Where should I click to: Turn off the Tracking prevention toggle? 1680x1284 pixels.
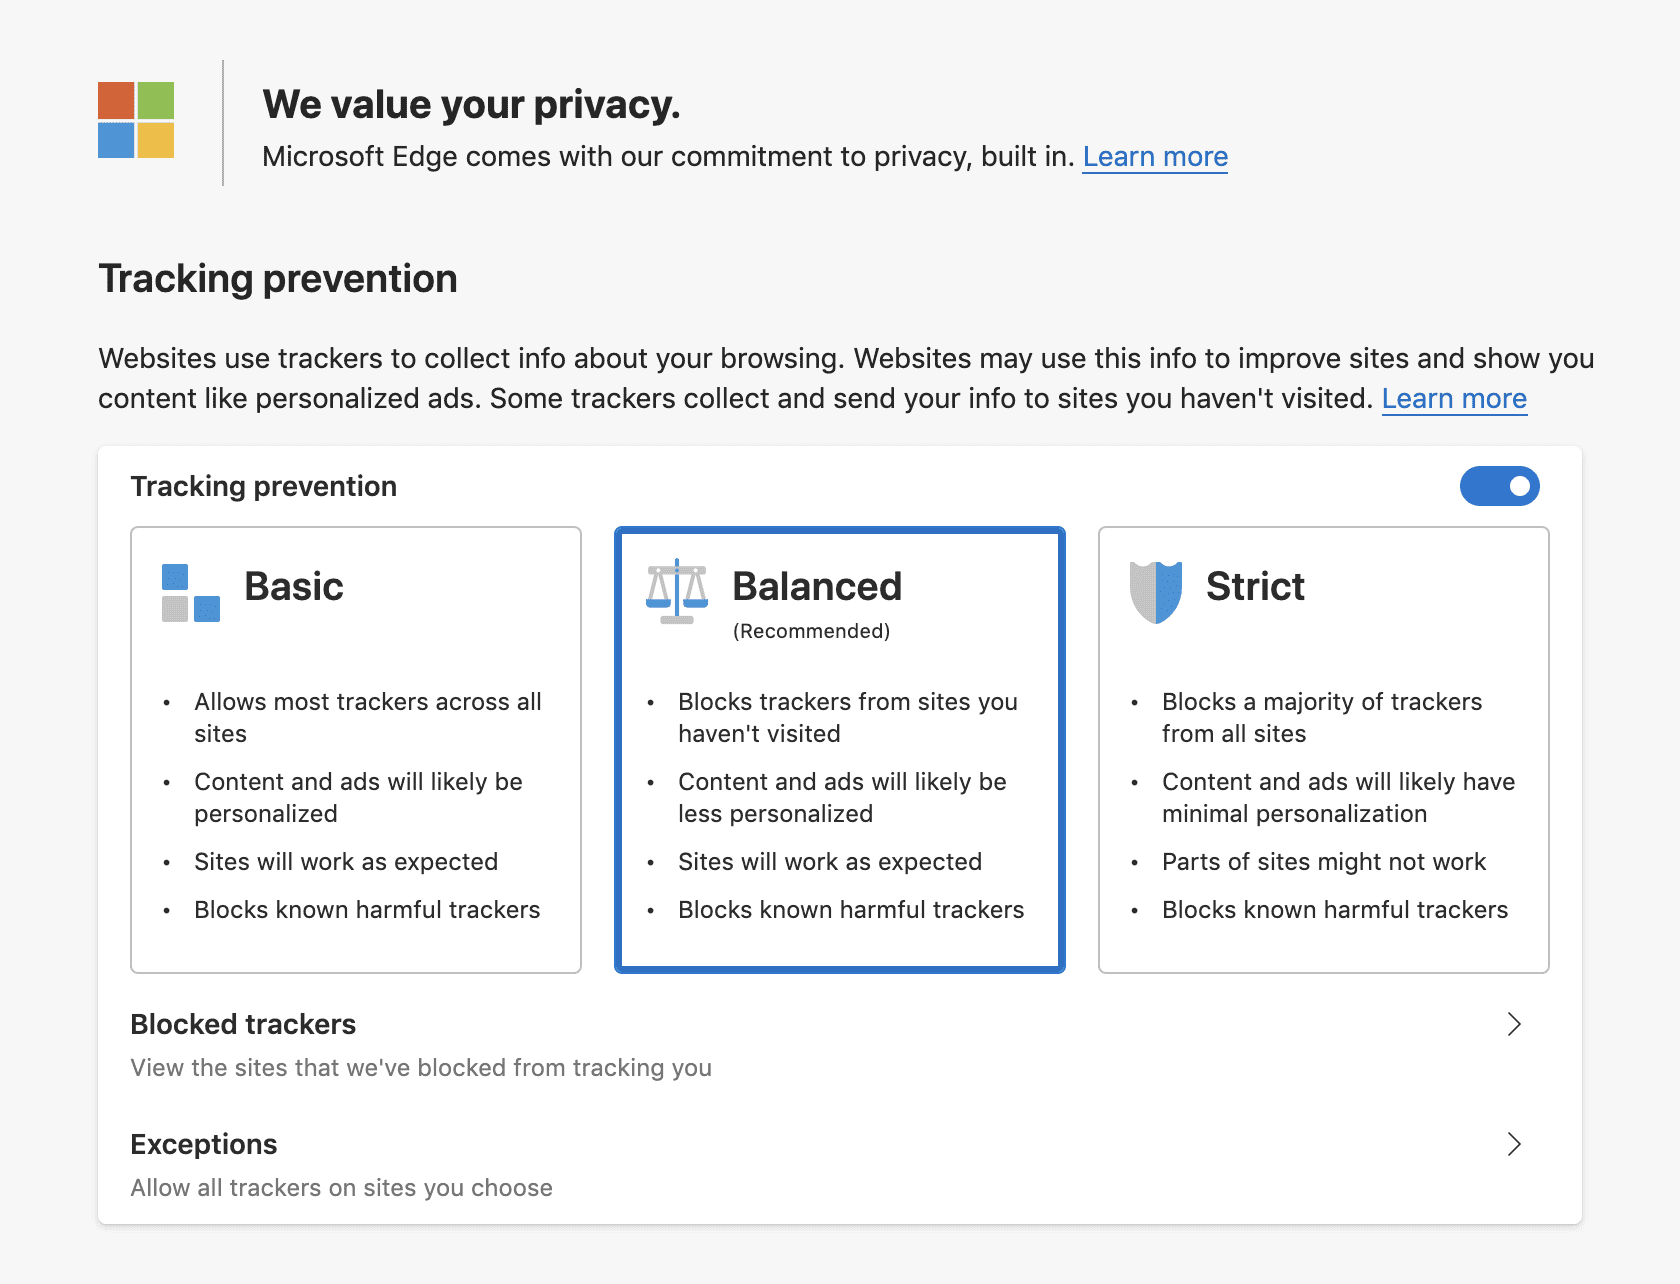pyautogui.click(x=1499, y=486)
